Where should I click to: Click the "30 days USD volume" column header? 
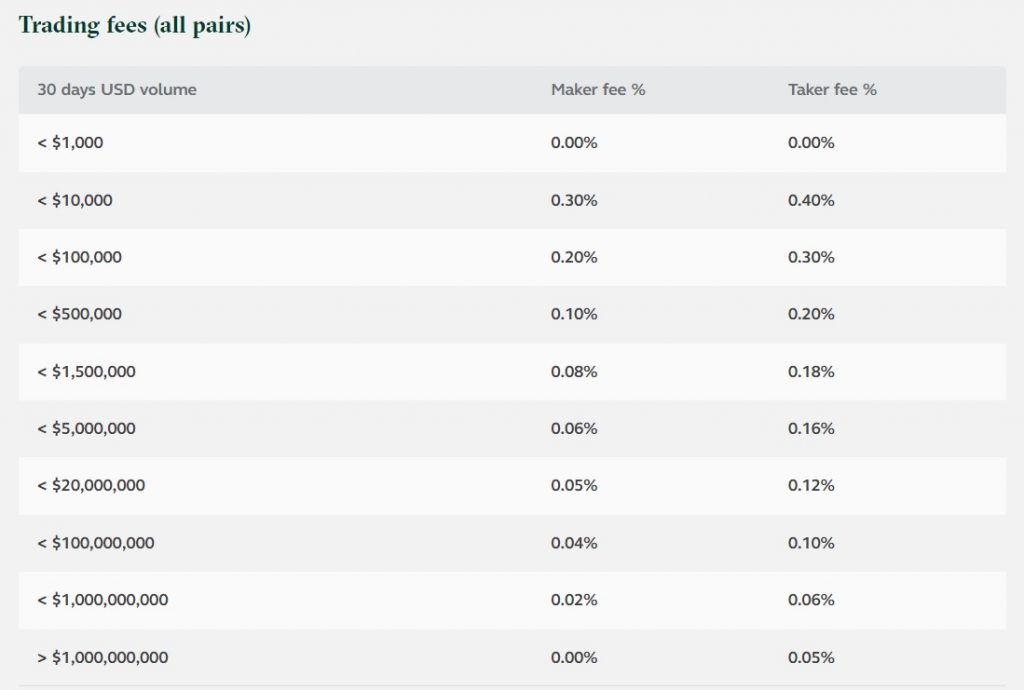(x=117, y=90)
